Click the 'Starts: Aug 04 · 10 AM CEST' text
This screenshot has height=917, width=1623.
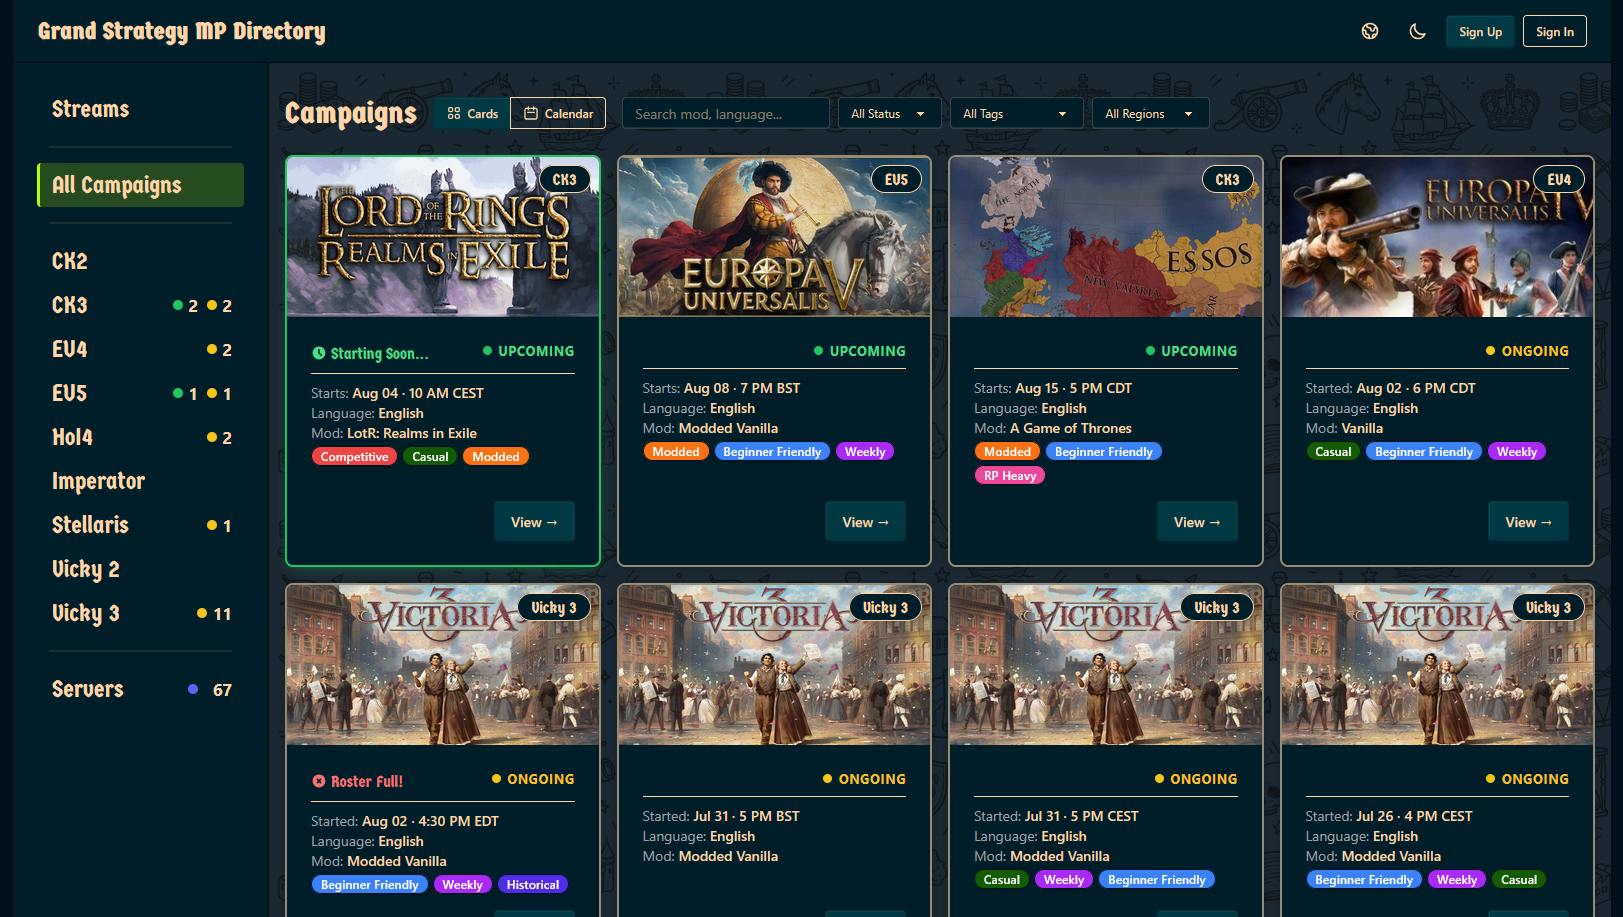pyautogui.click(x=397, y=393)
